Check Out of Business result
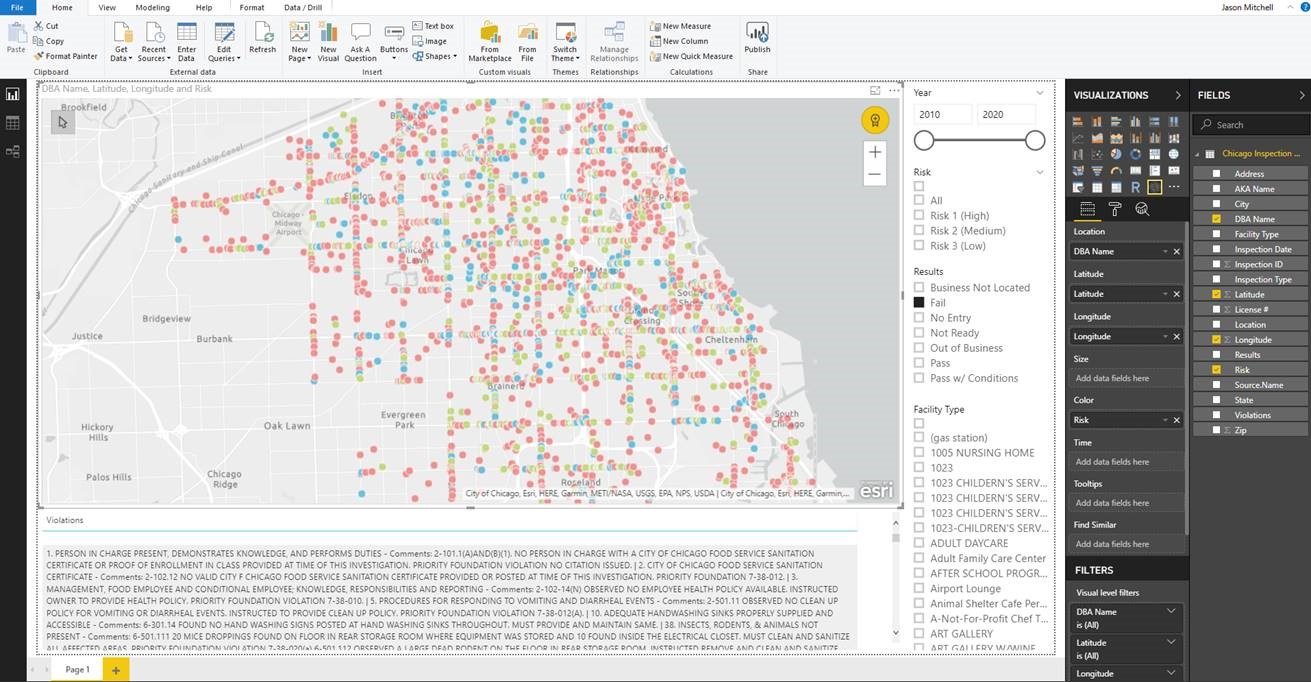Viewport: 1311px width, 682px height. pos(919,348)
